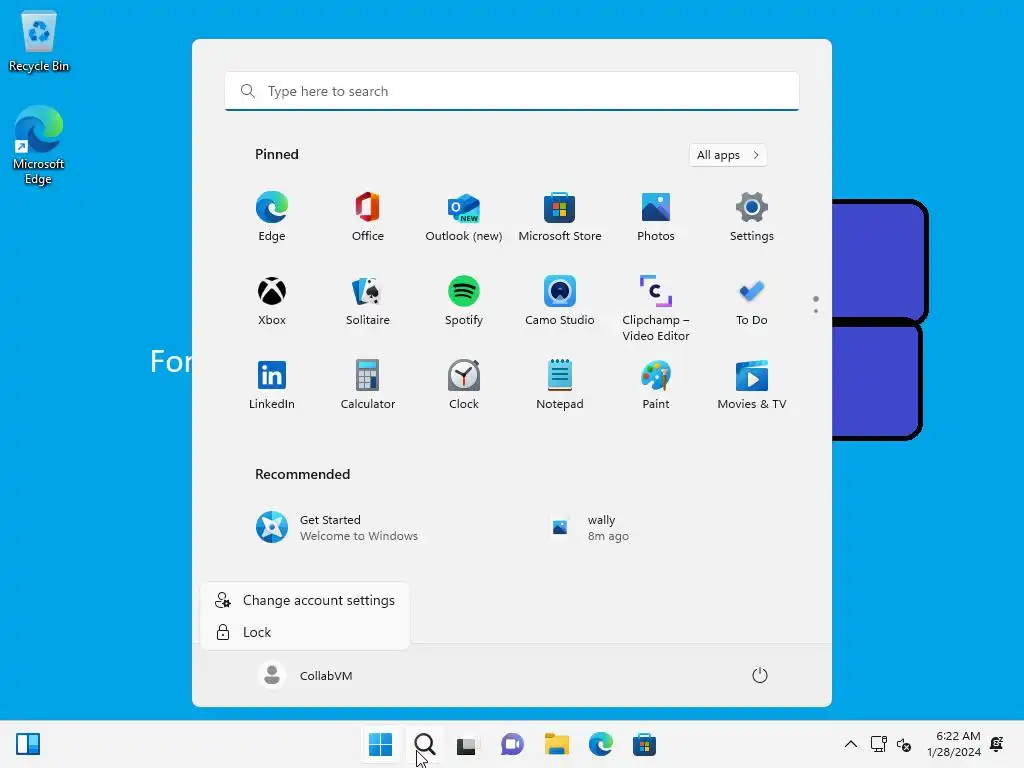1024x768 pixels.
Task: Launch Clipchamp Video Editor
Action: (x=656, y=308)
